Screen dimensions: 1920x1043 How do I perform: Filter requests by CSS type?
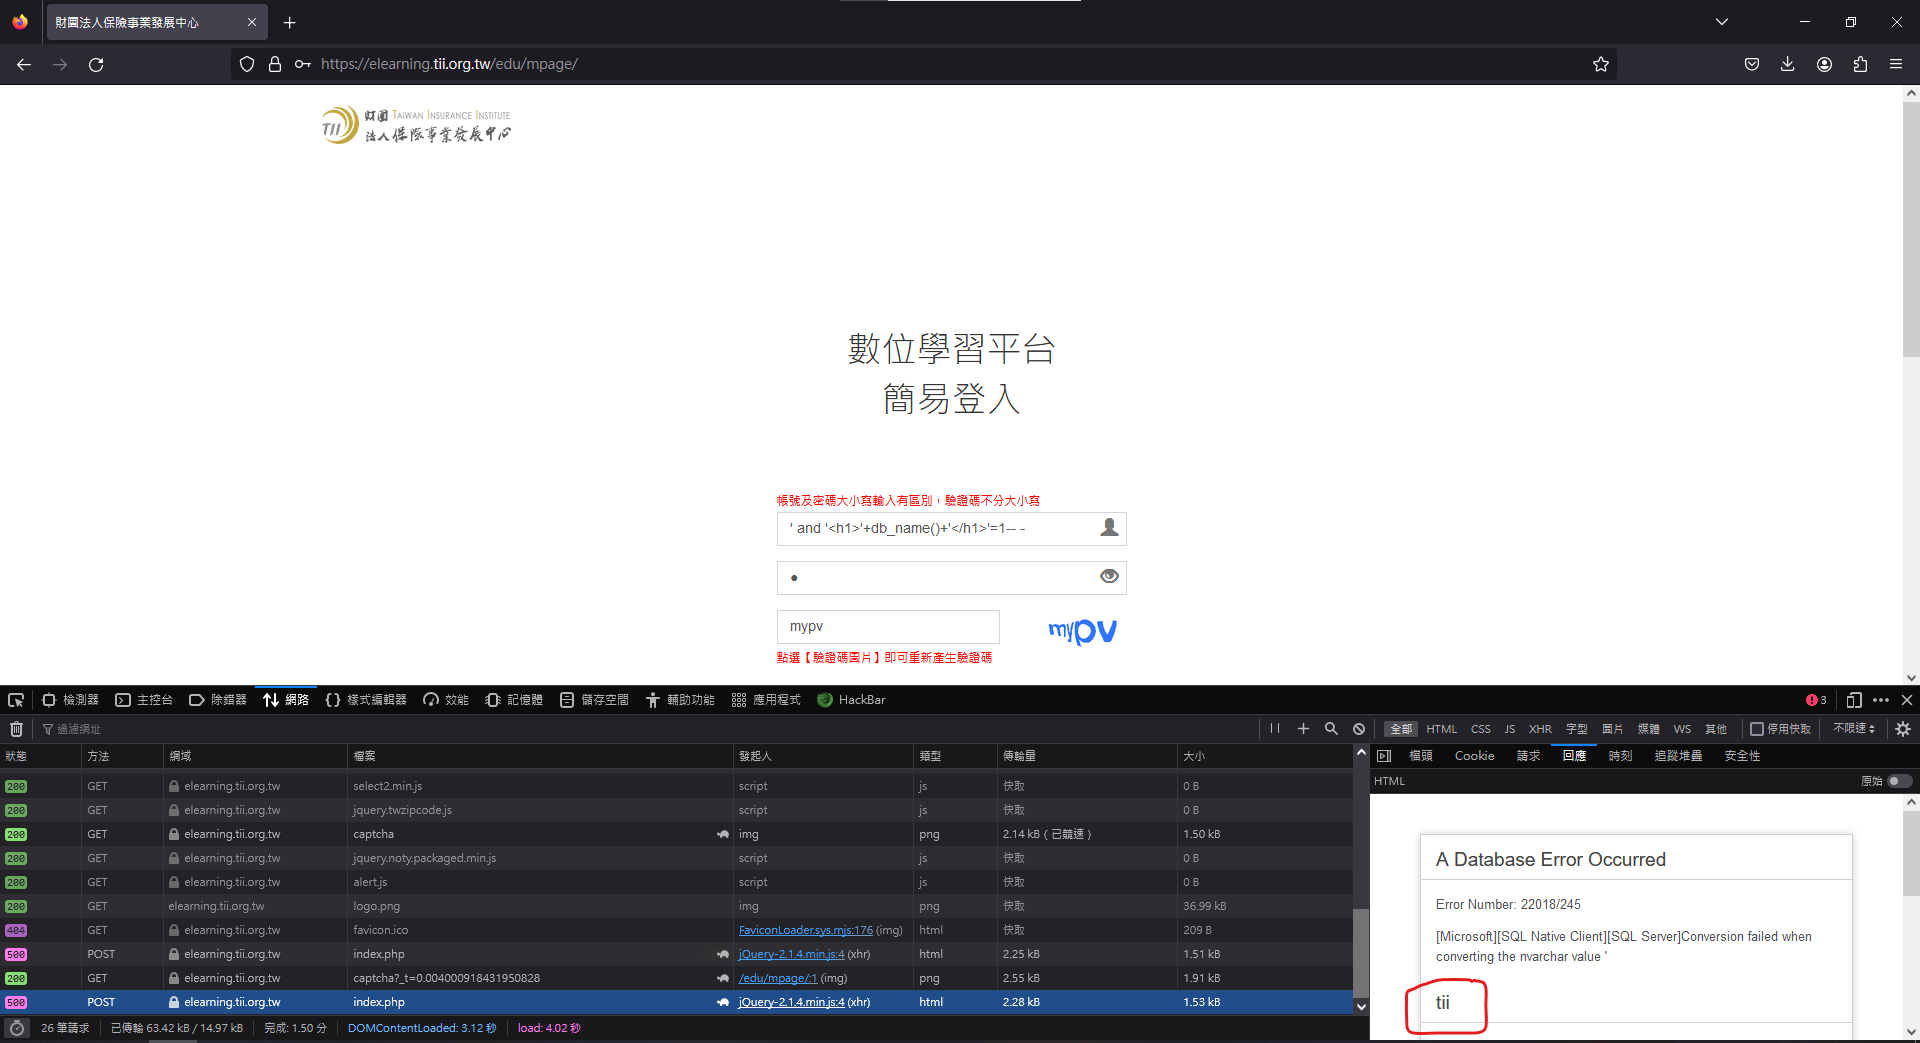tap(1481, 729)
